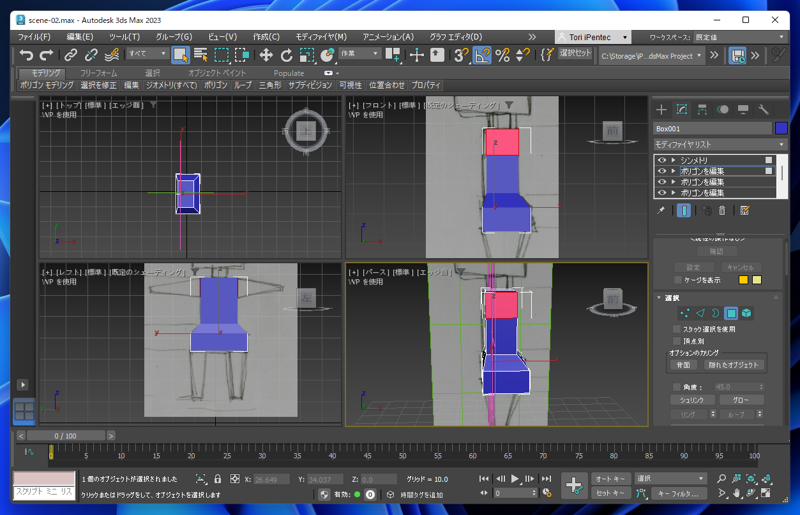800x515 pixels.
Task: Hide the シンメトリ modifier via eye icon
Action: tap(662, 160)
